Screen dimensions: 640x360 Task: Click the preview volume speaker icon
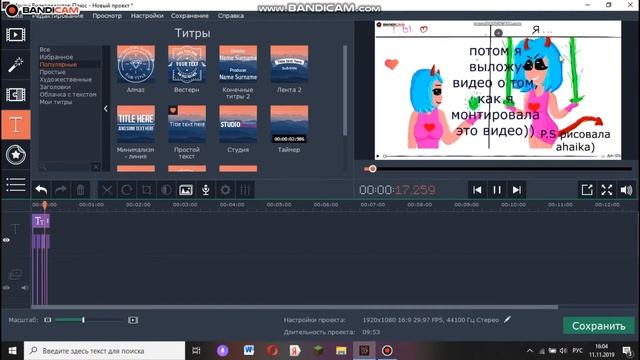(x=626, y=190)
